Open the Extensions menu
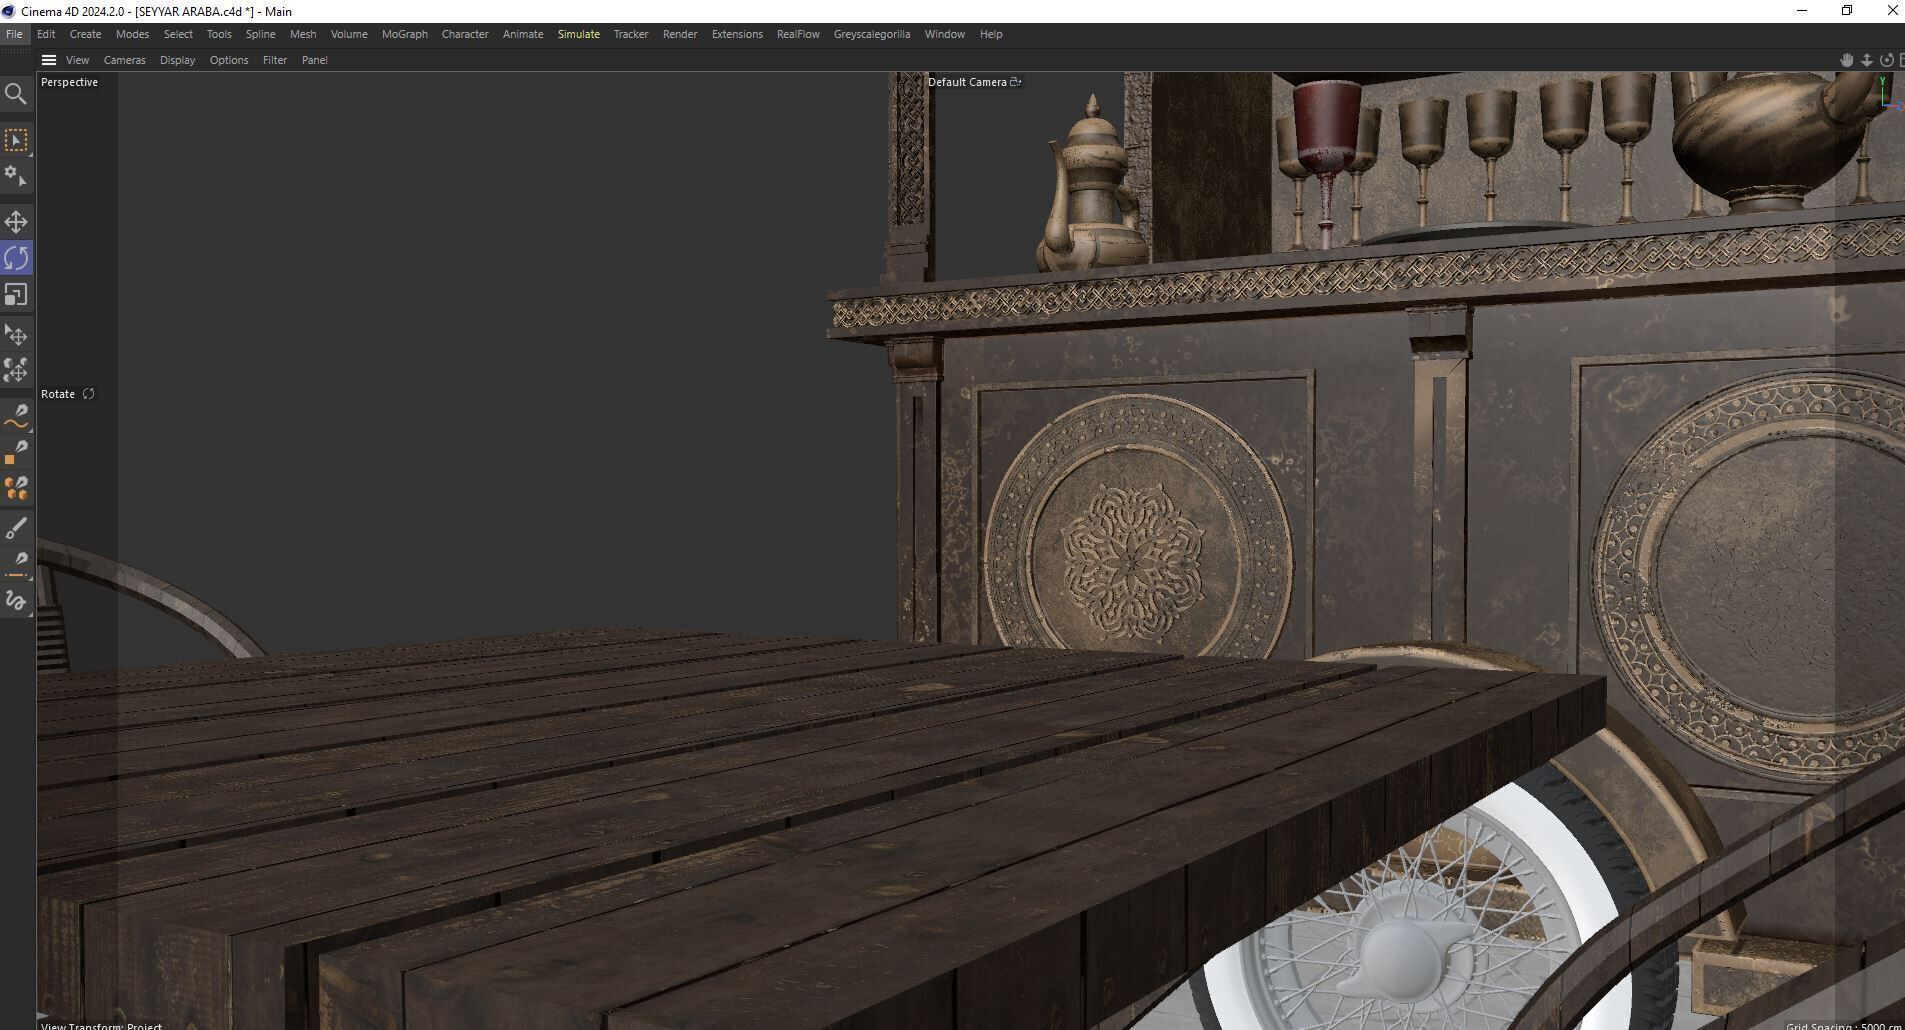The width and height of the screenshot is (1905, 1030). [x=737, y=34]
